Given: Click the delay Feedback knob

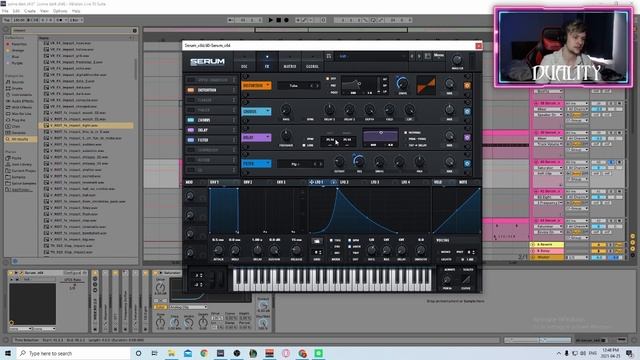Looking at the screenshot, I should tap(286, 136).
